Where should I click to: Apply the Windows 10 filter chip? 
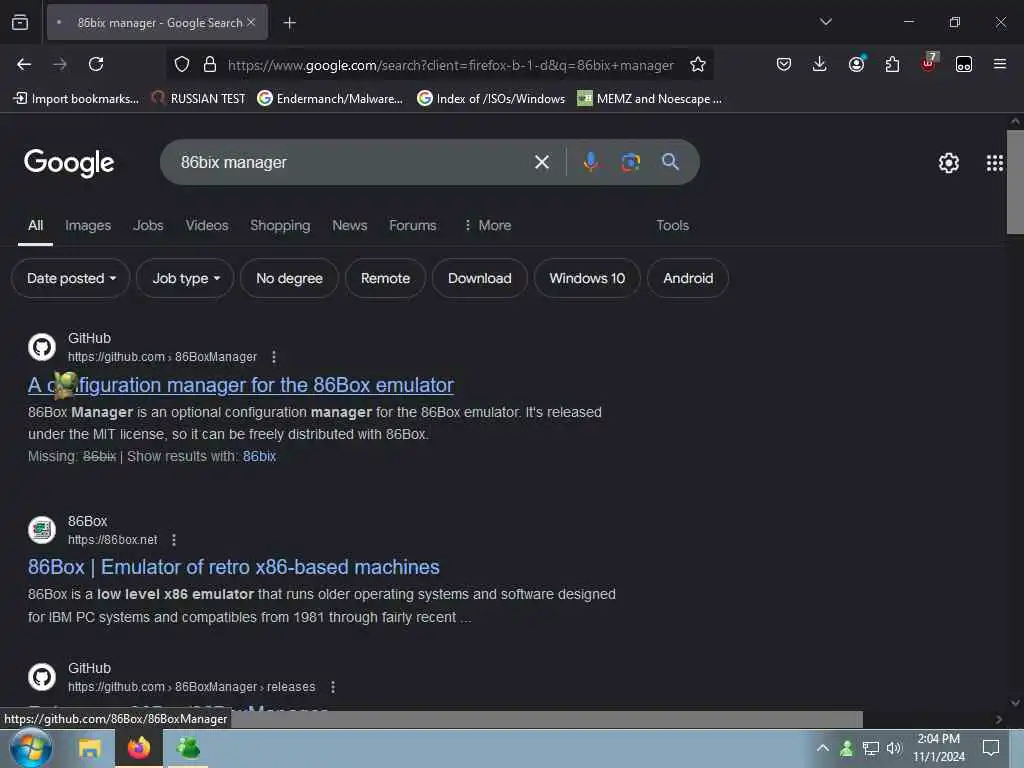587,278
